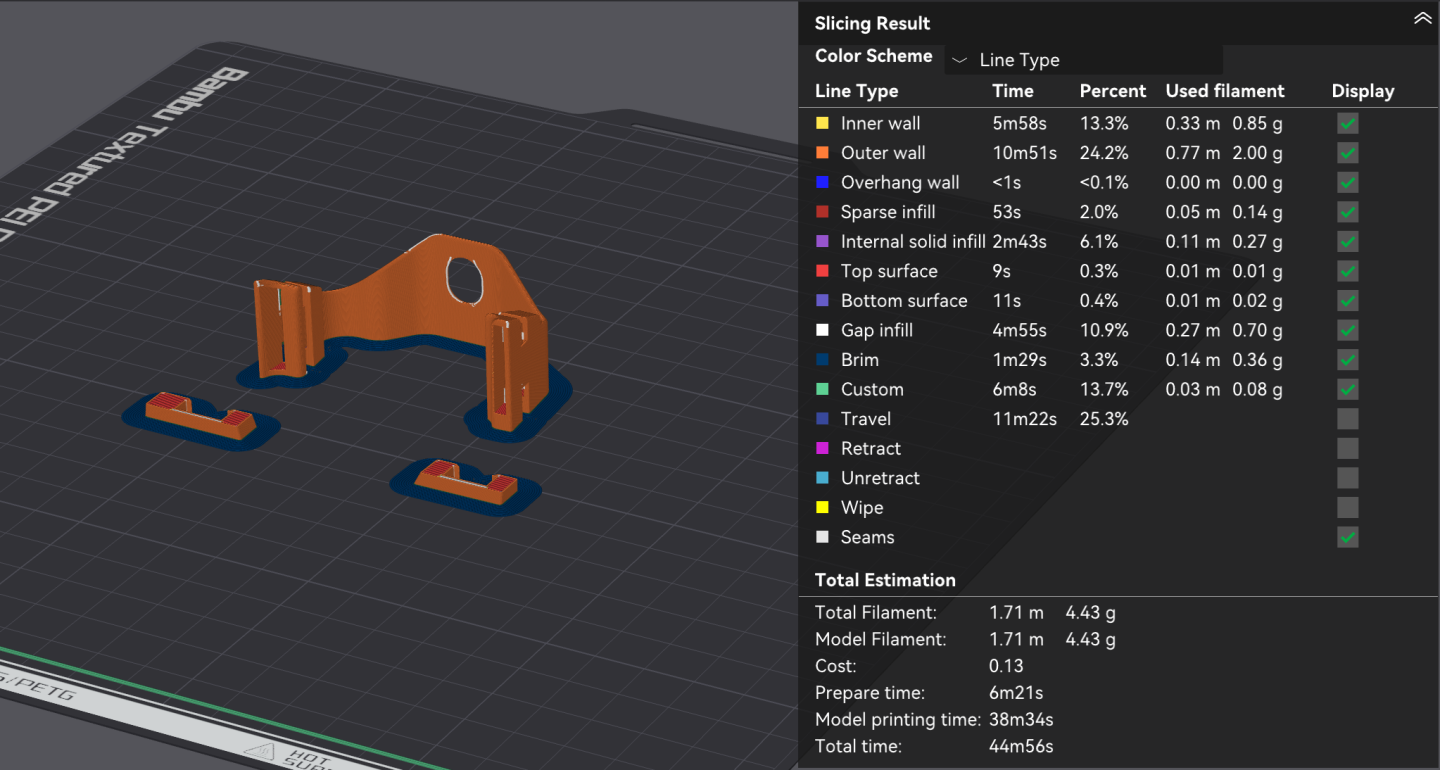The image size is (1440, 770).
Task: Click the Custom green legend icon
Action: pos(823,389)
